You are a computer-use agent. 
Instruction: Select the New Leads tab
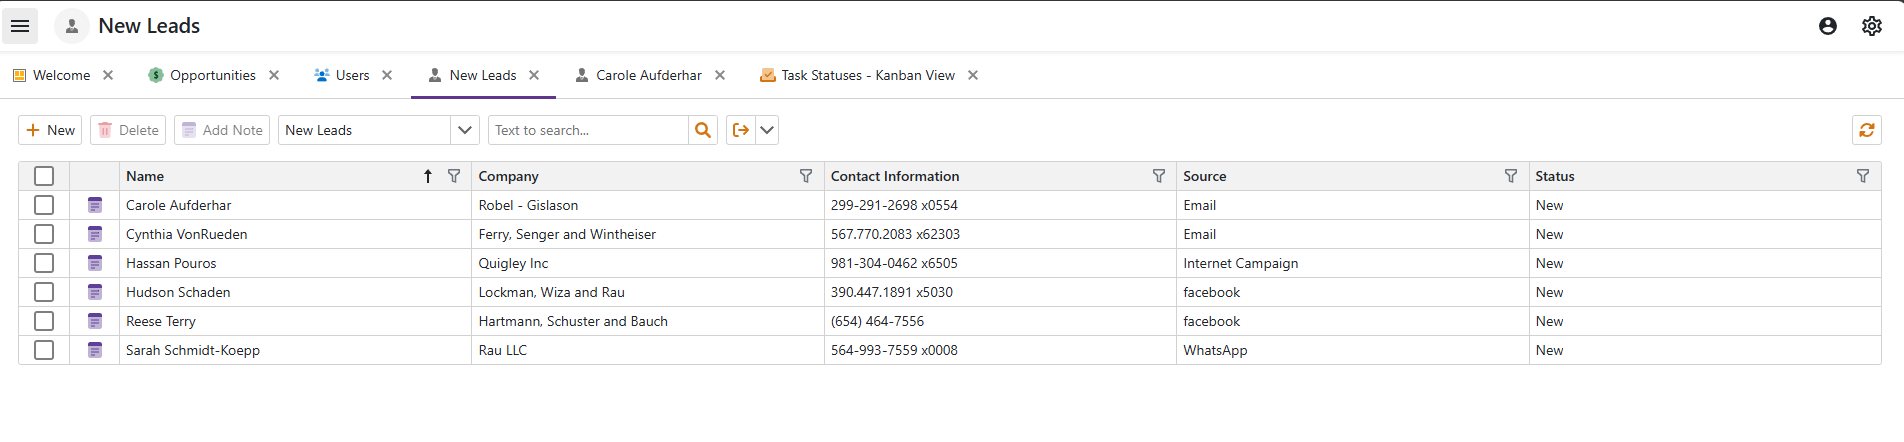[483, 75]
